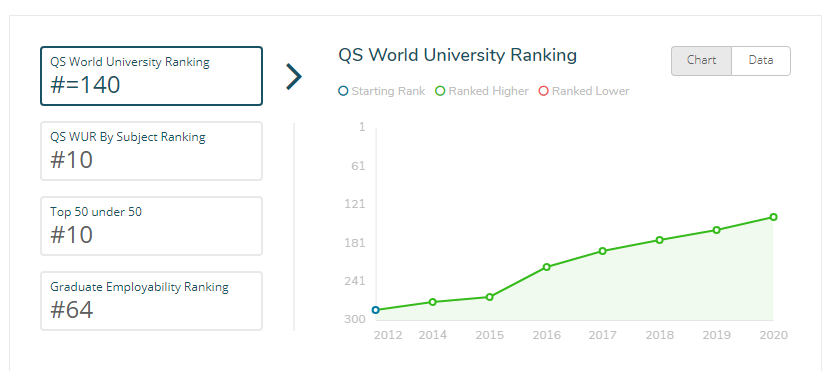
Task: Click the 181 y-axis label
Action: 354,243
